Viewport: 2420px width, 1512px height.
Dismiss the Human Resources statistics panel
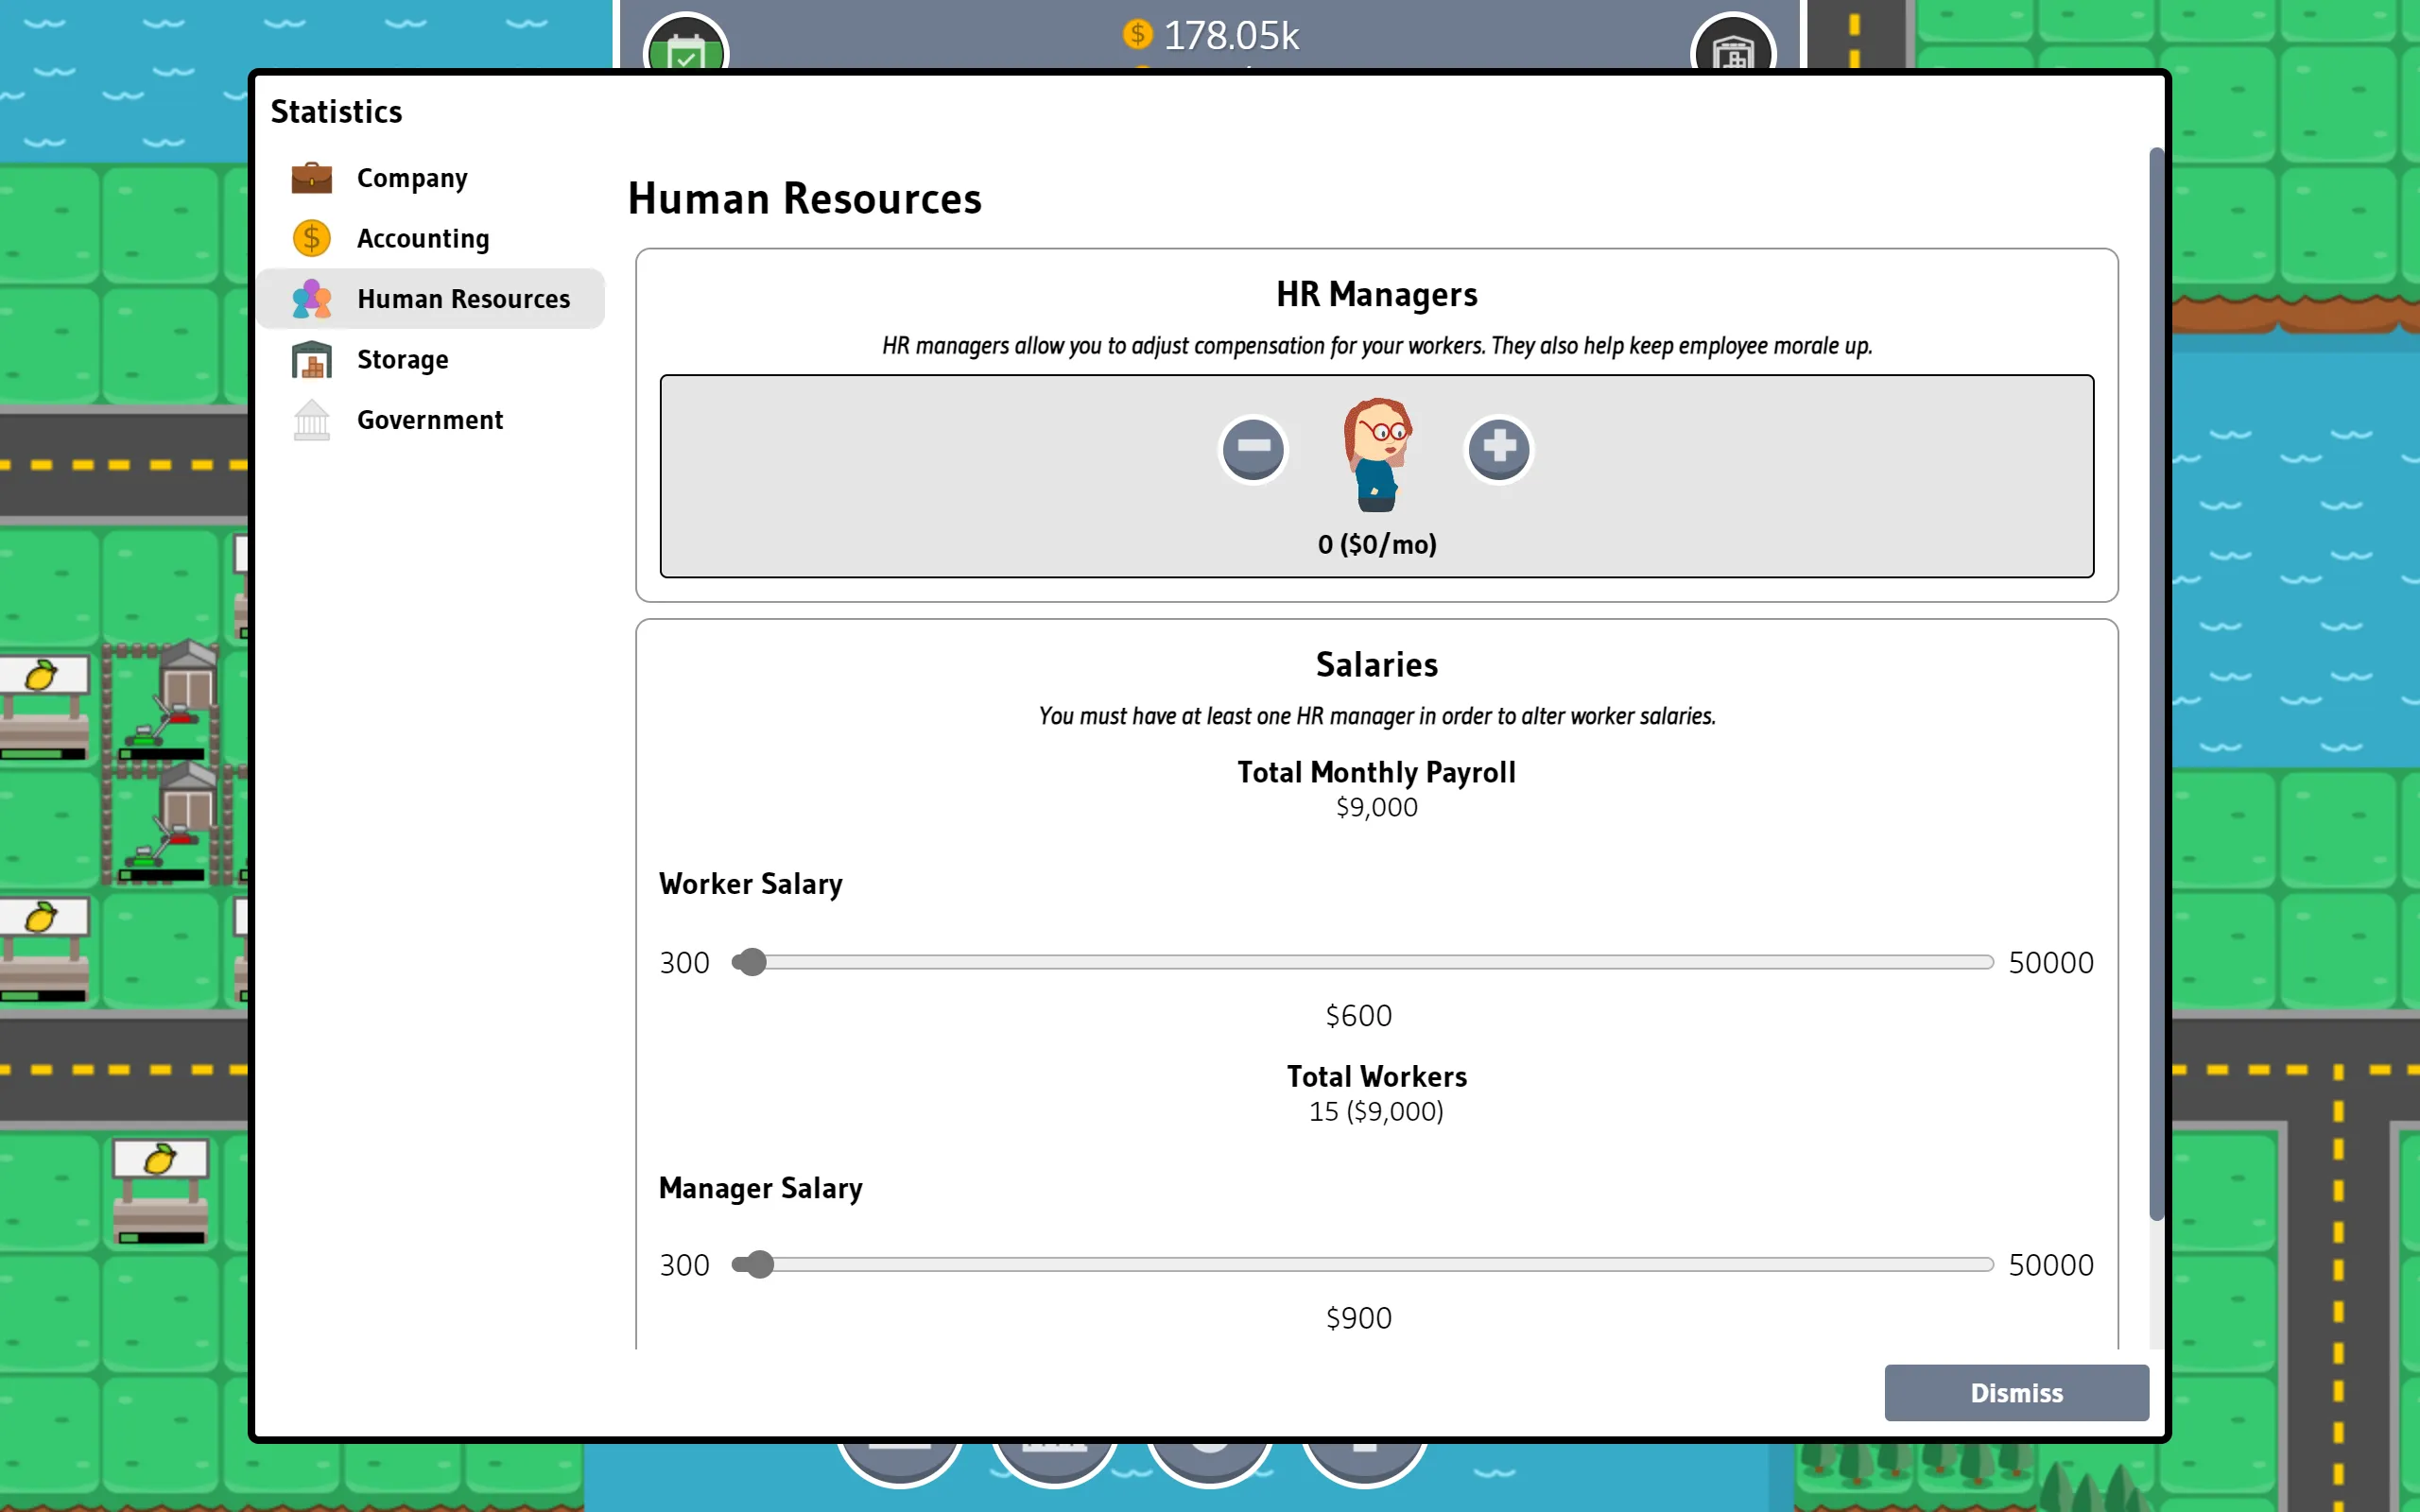[x=2017, y=1390]
